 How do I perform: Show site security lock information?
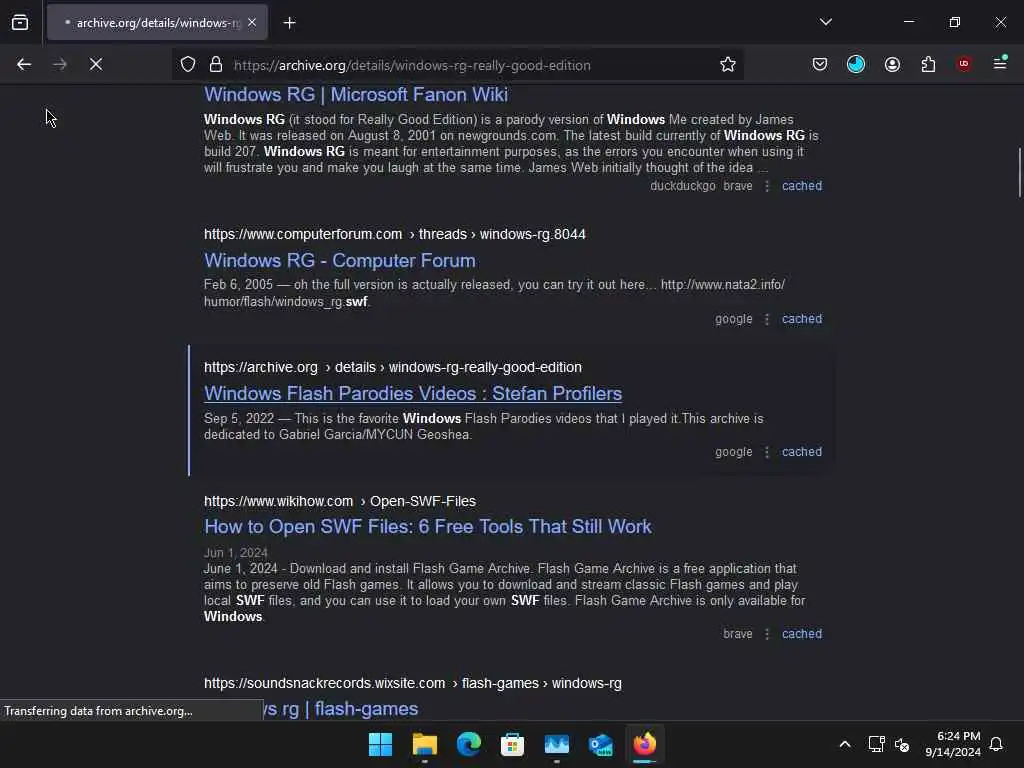pyautogui.click(x=216, y=64)
